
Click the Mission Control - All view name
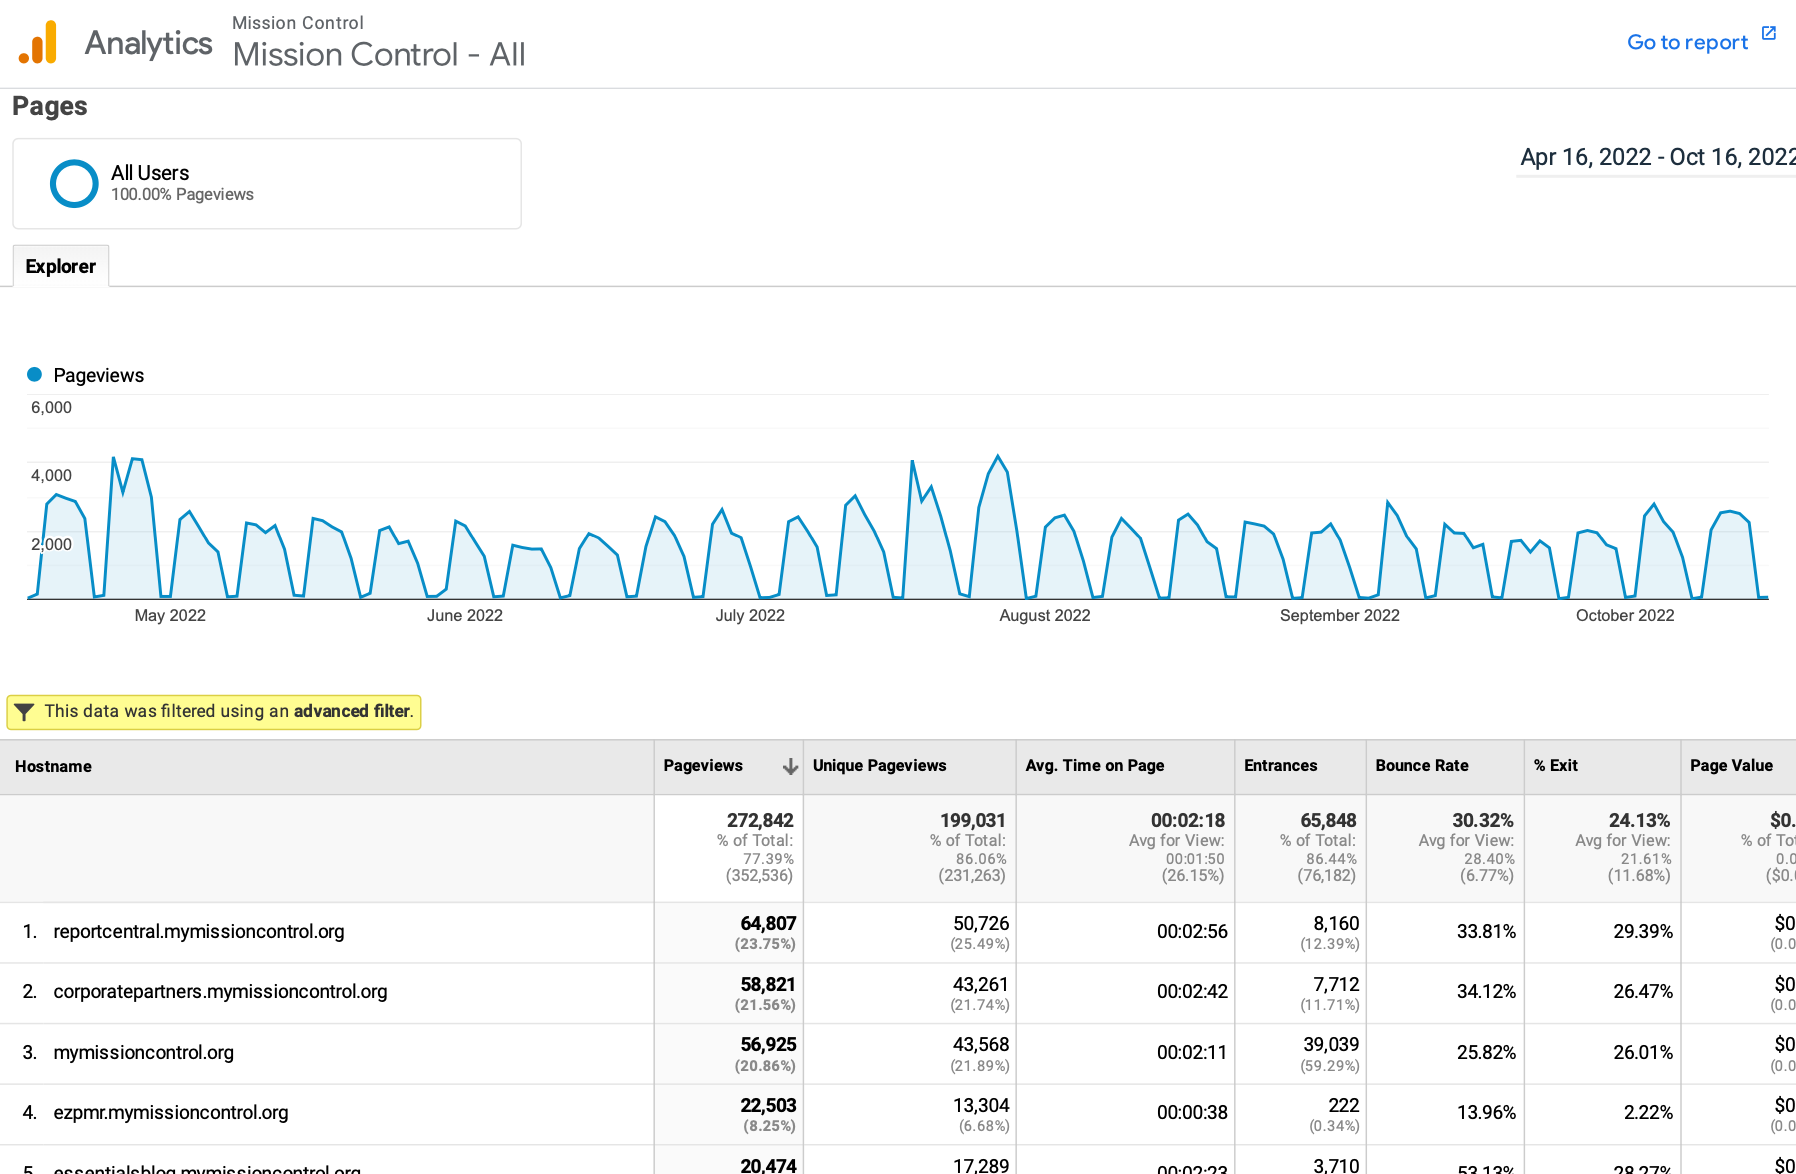point(379,54)
